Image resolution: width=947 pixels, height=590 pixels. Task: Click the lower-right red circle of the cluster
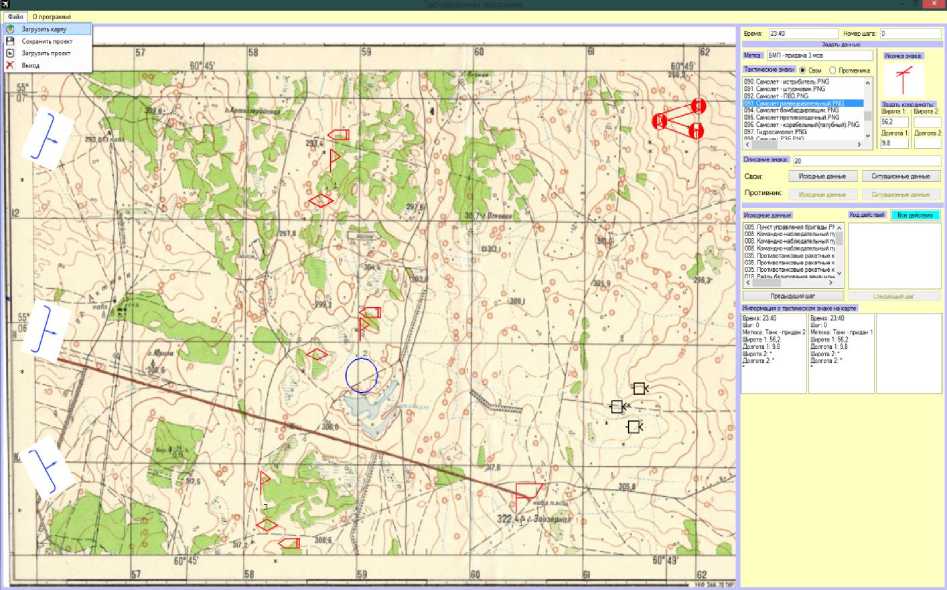696,130
